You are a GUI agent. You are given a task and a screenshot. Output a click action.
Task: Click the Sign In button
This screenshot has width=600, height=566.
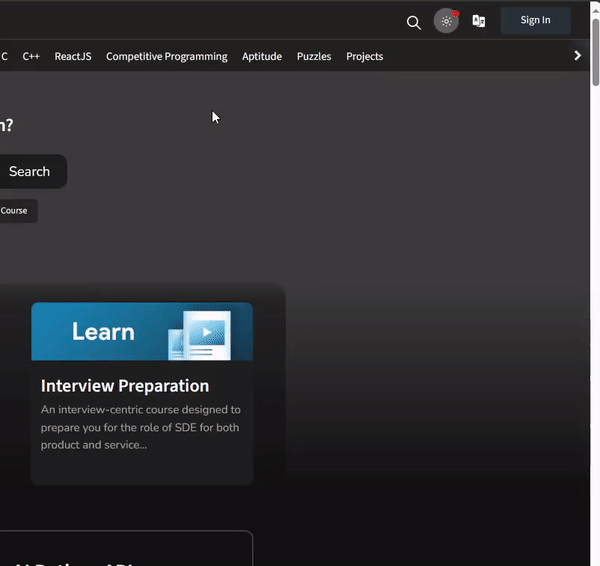coord(535,20)
